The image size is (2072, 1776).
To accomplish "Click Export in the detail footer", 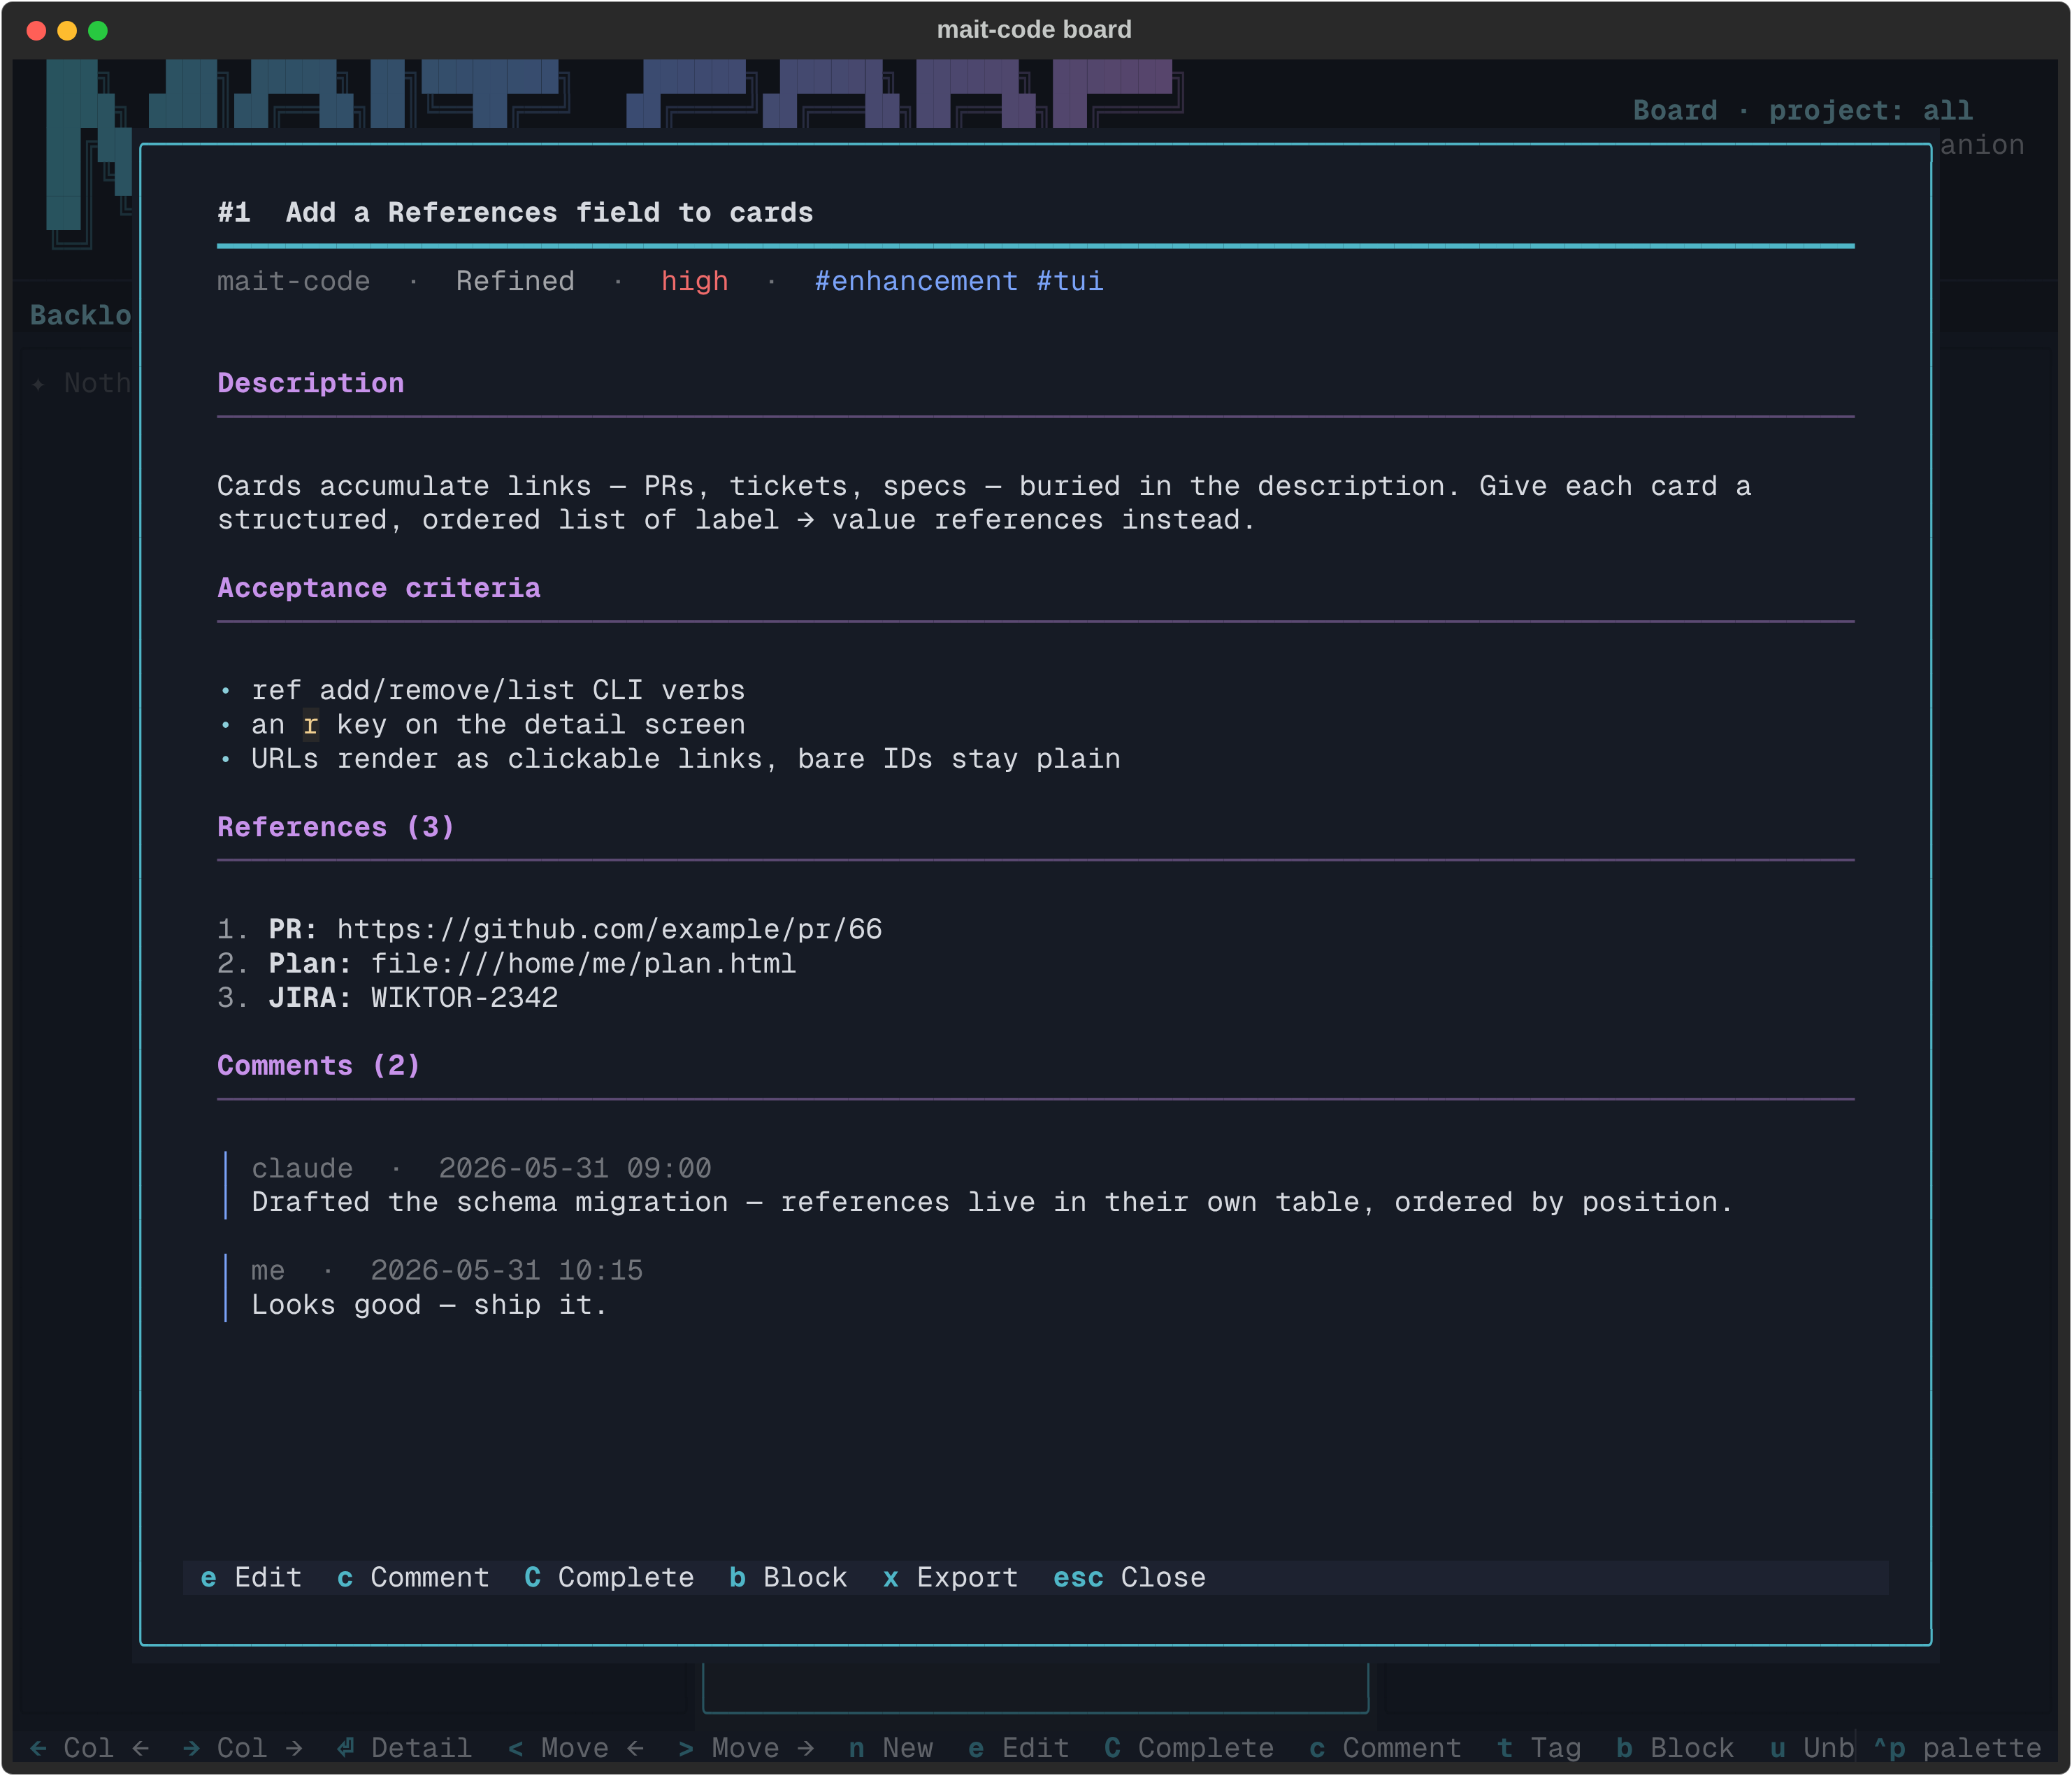I will point(950,1577).
